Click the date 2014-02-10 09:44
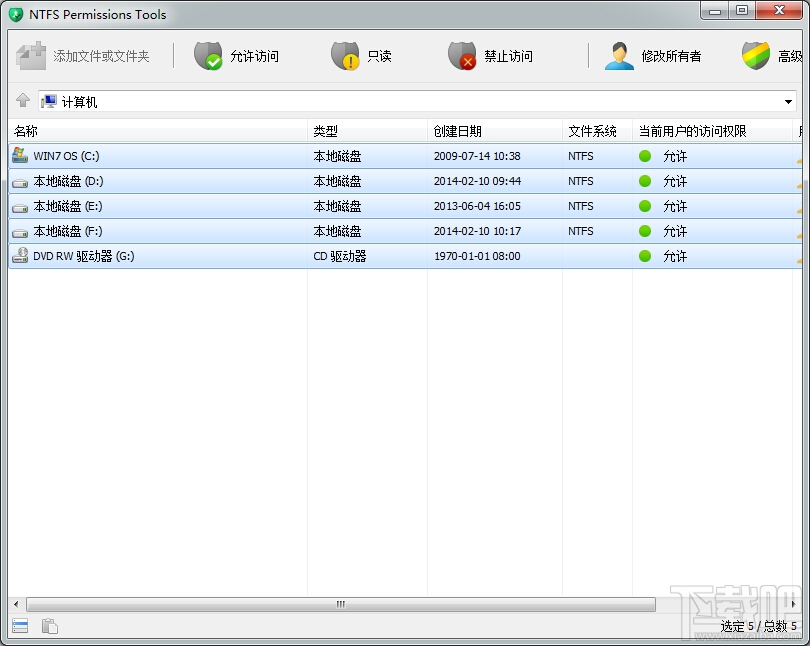Viewport: 810px width, 646px height. click(x=477, y=181)
